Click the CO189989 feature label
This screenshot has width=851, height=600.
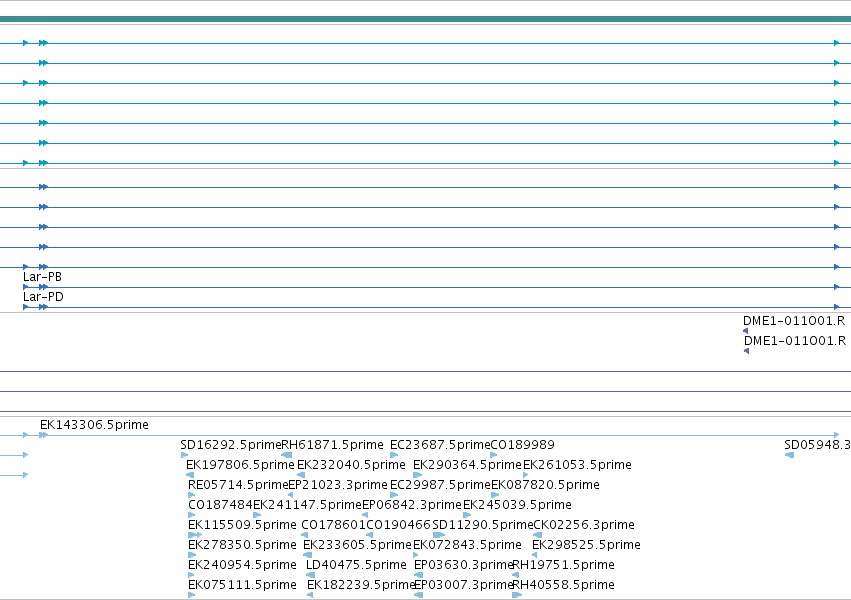click(x=522, y=445)
